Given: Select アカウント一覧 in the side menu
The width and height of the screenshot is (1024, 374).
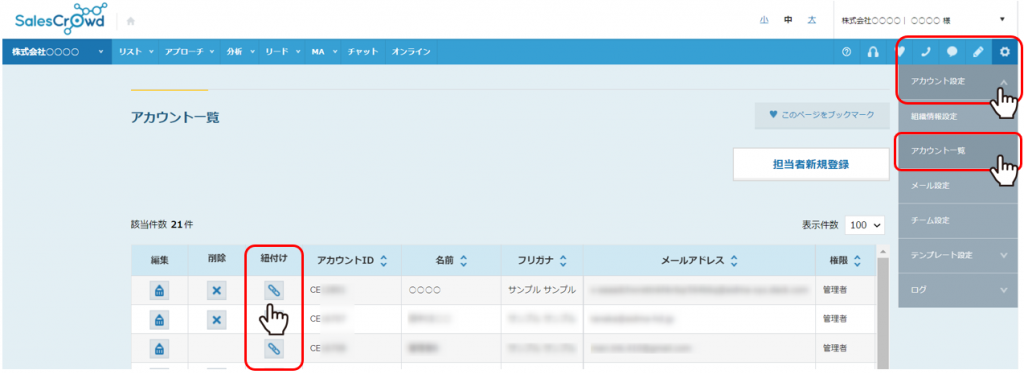Looking at the screenshot, I should click(x=957, y=151).
